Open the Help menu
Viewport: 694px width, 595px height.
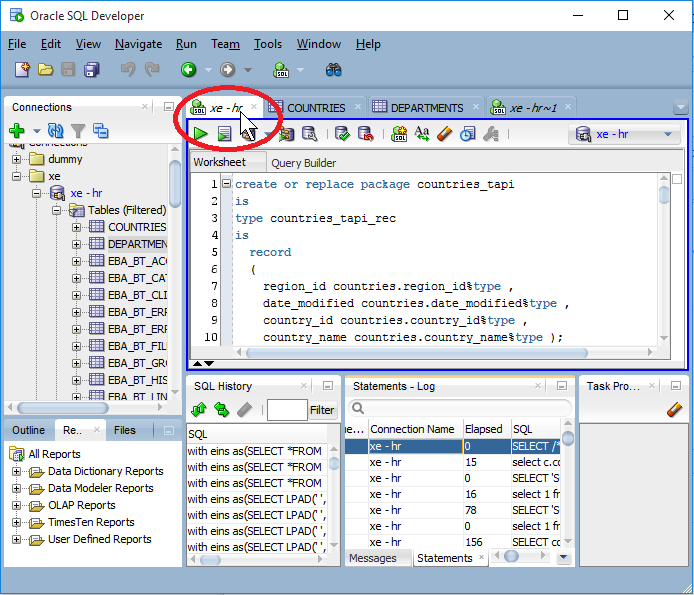point(368,44)
